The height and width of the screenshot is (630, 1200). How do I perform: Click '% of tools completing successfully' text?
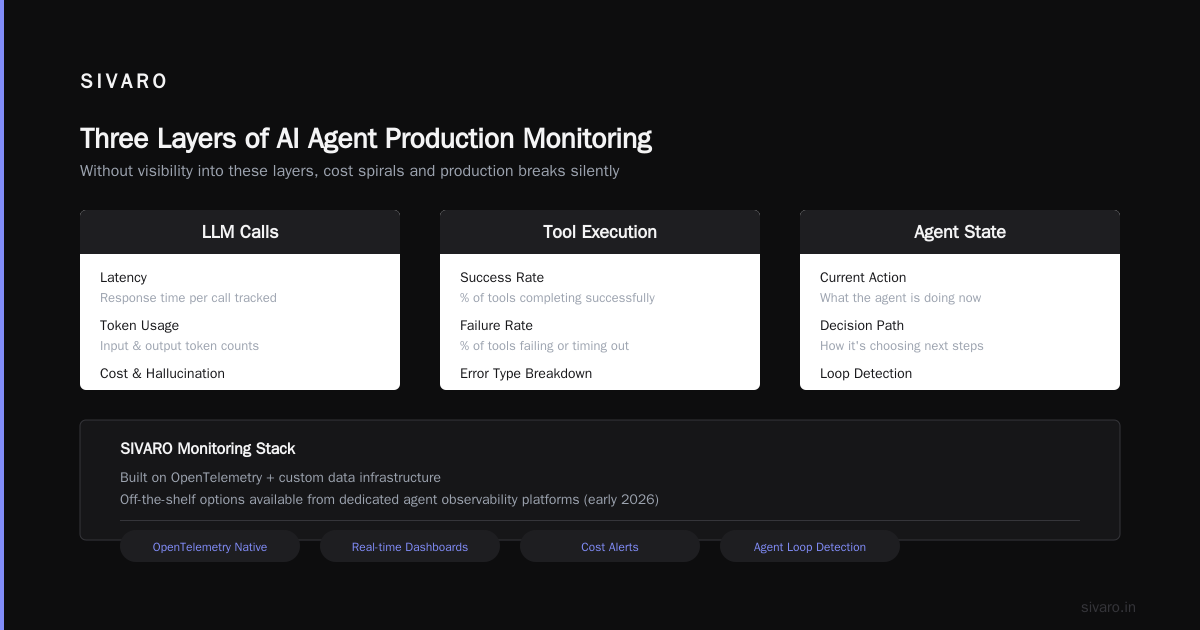[557, 298]
